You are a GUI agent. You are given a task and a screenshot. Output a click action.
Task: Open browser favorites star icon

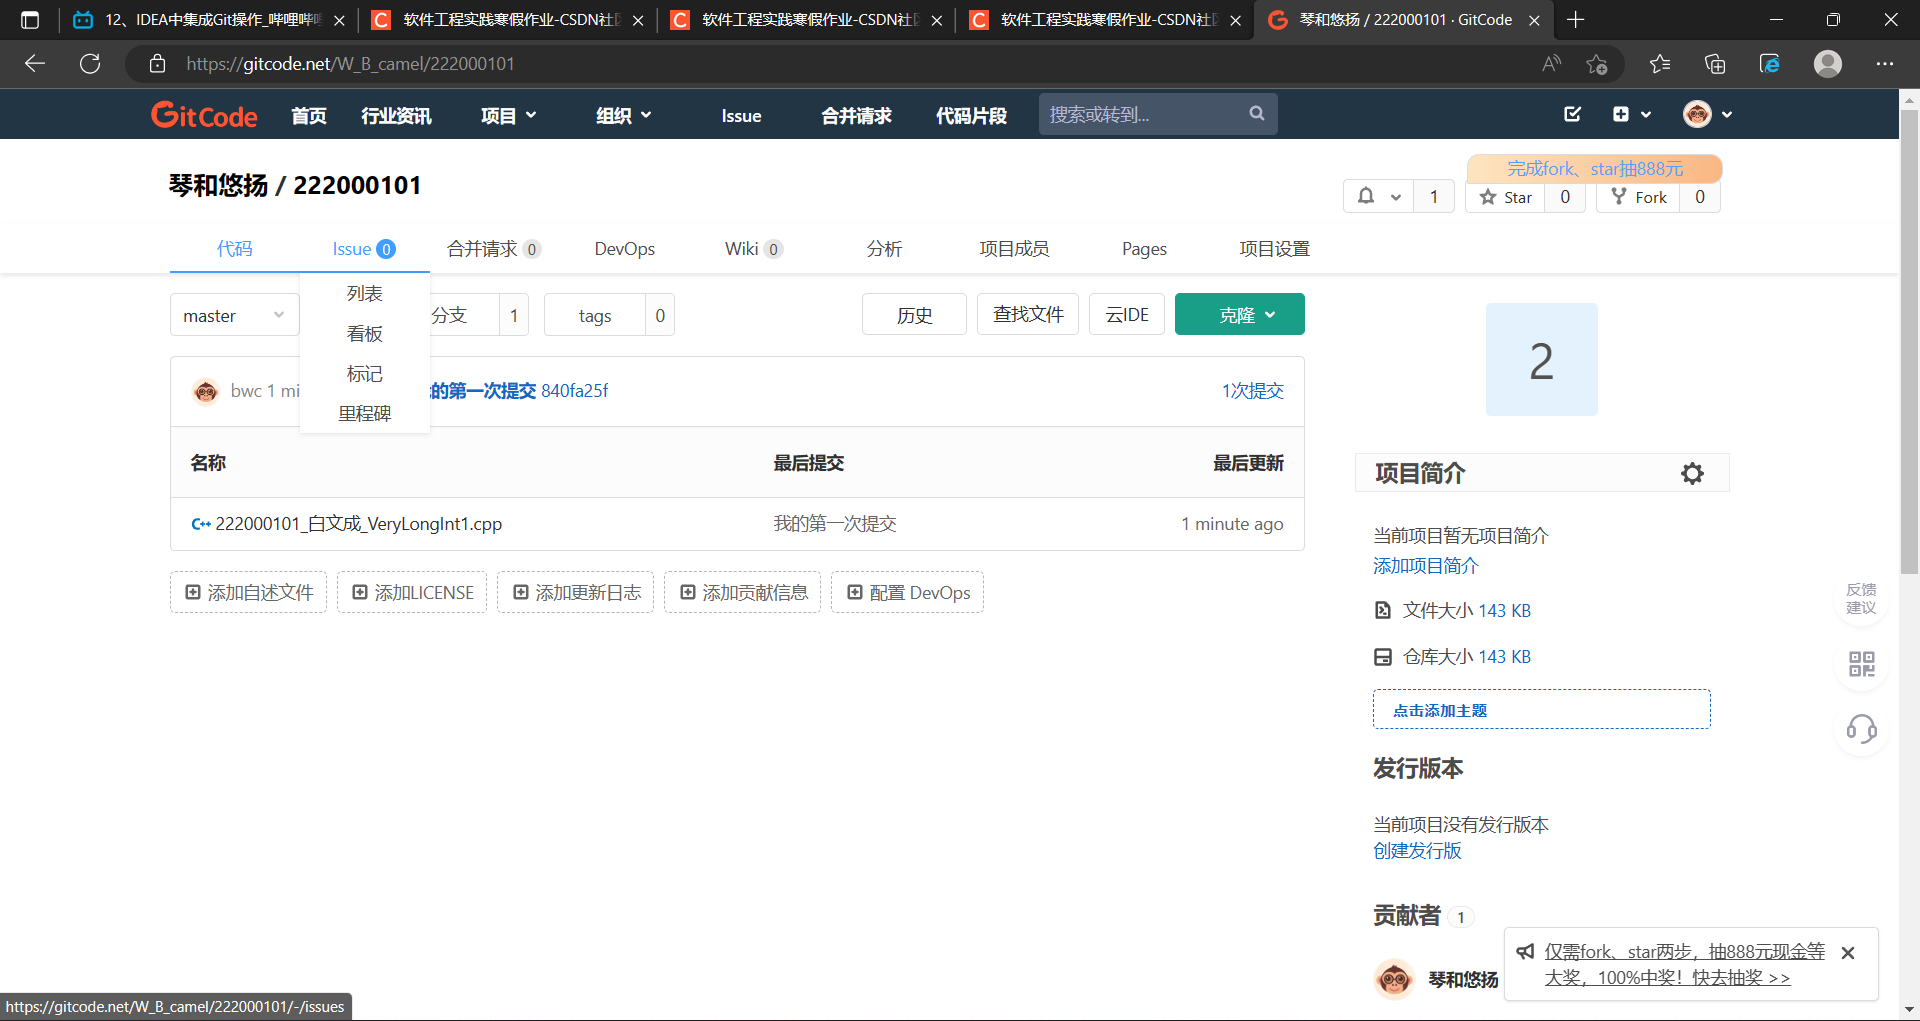(x=1660, y=64)
